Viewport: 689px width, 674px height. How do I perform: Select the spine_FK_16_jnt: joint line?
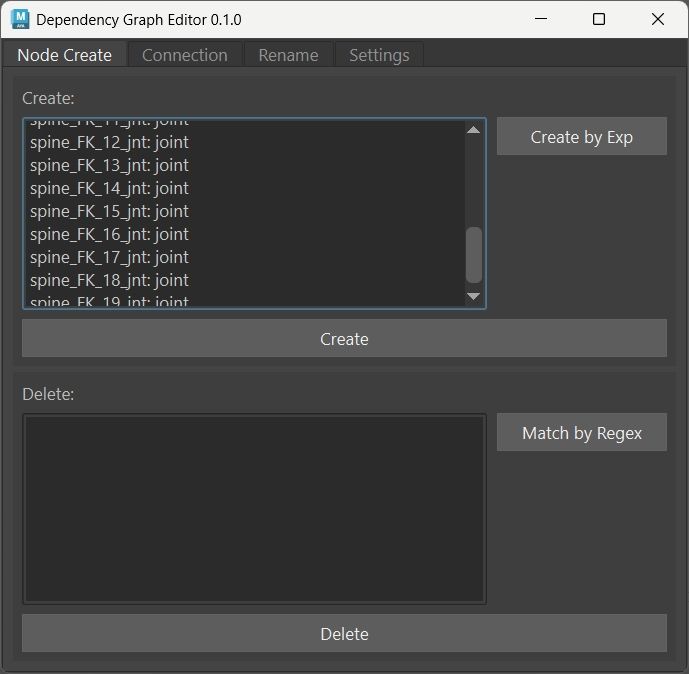pos(109,234)
